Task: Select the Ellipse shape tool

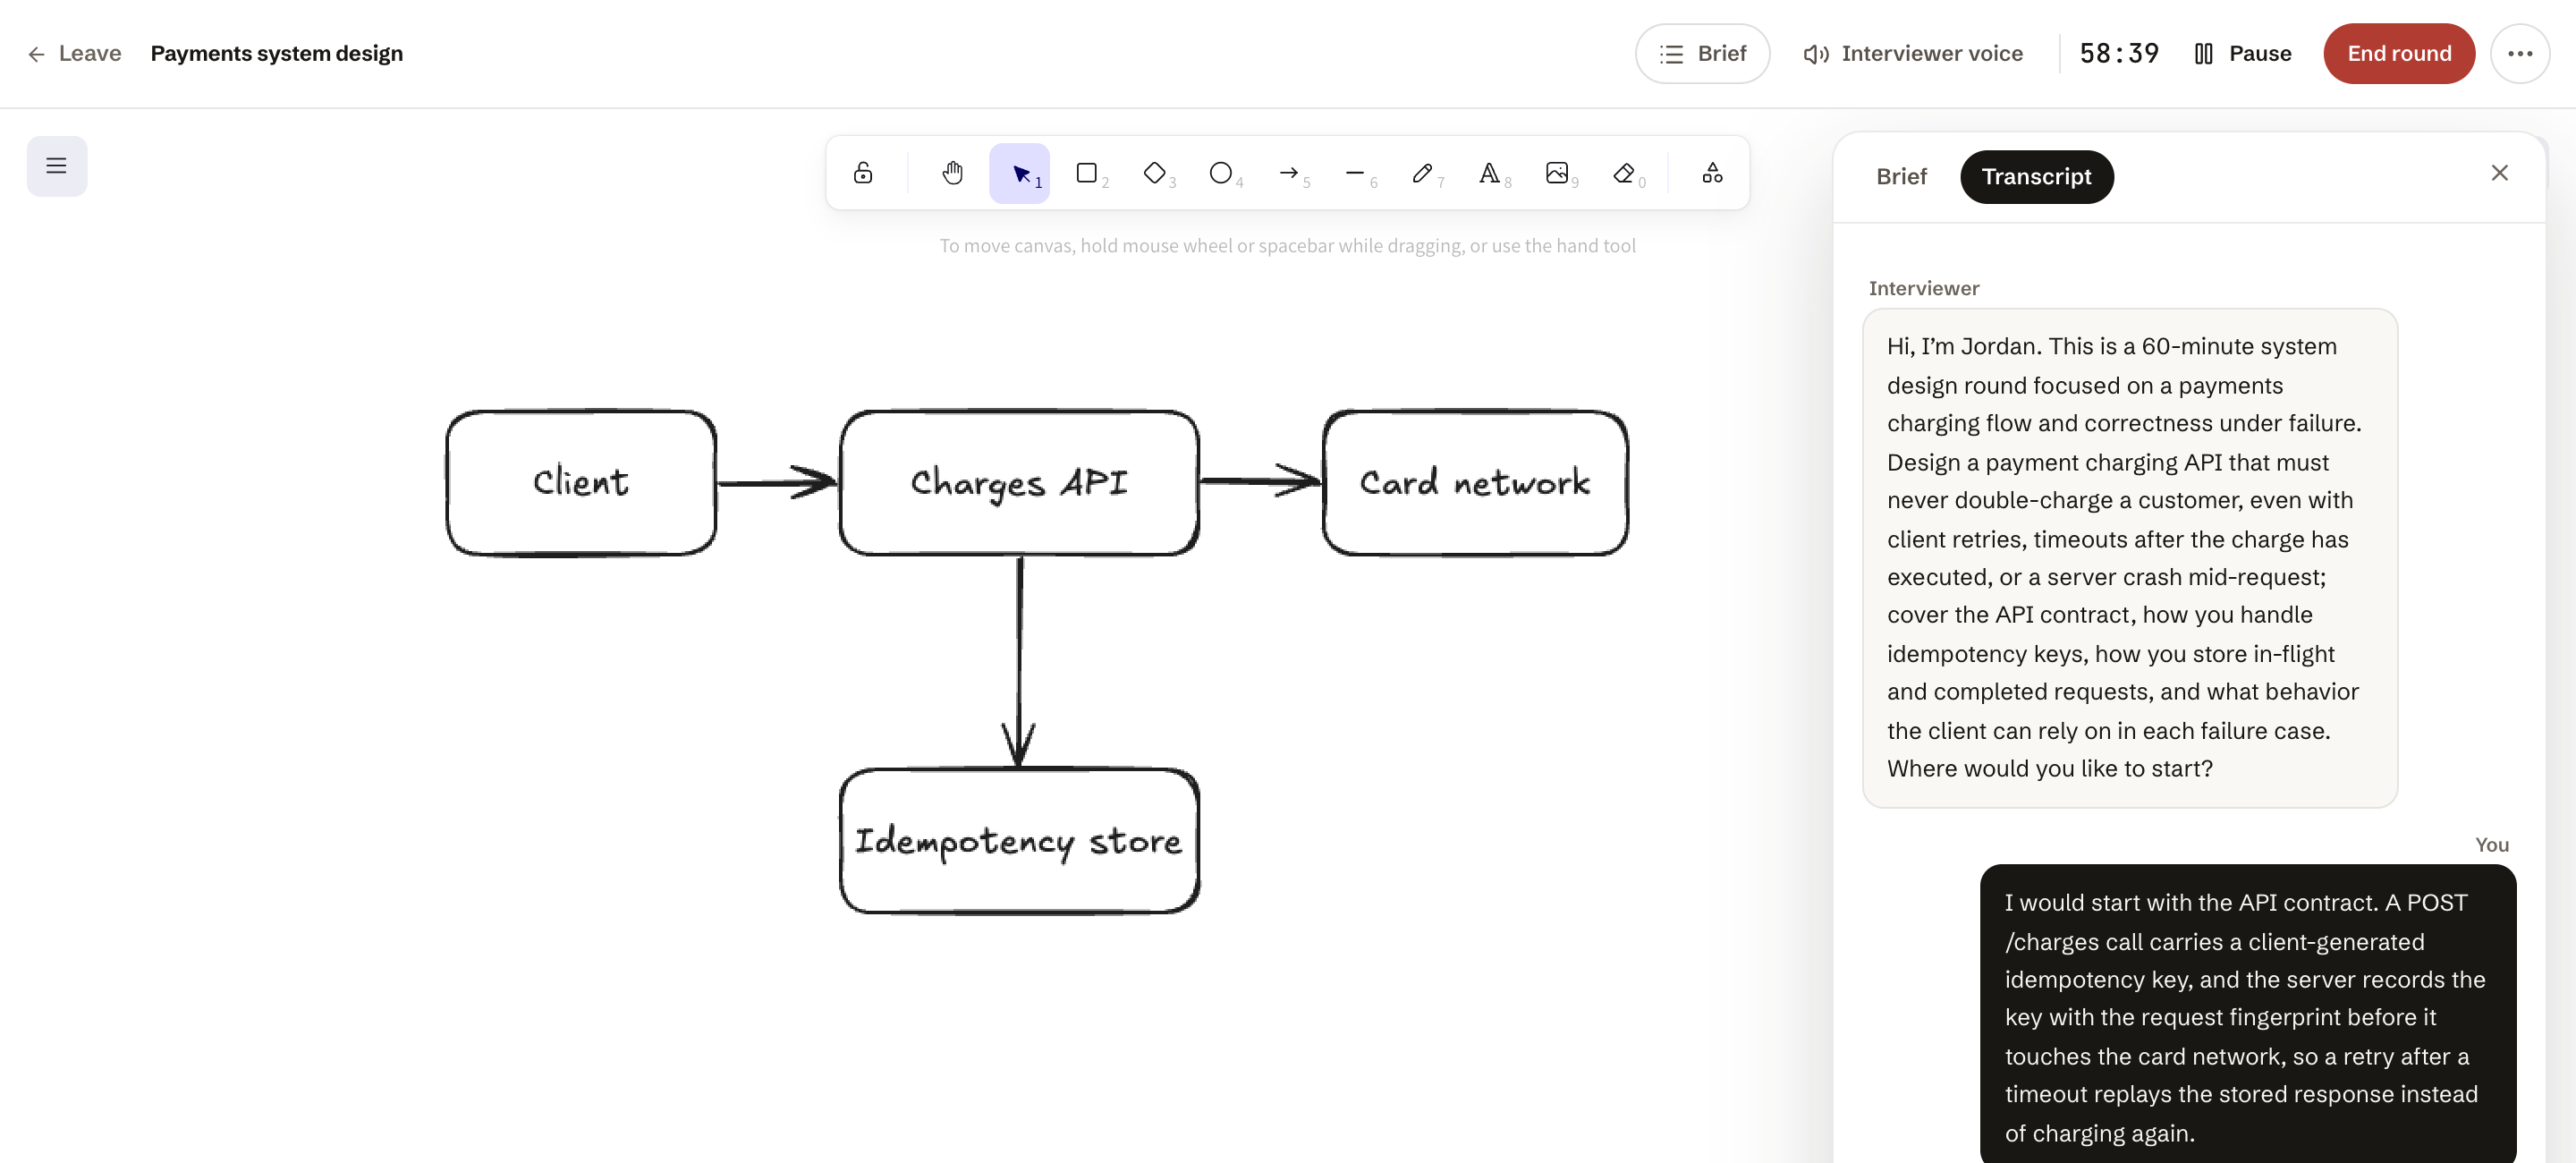Action: tap(1221, 173)
